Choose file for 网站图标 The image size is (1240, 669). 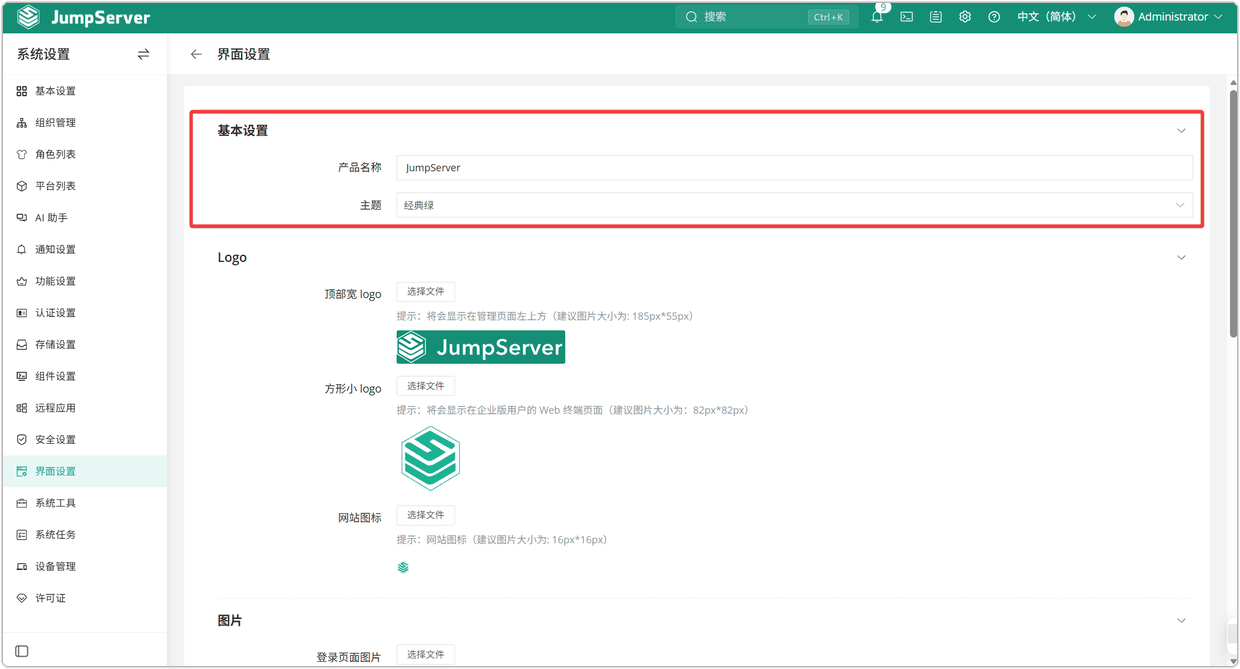[x=426, y=515]
